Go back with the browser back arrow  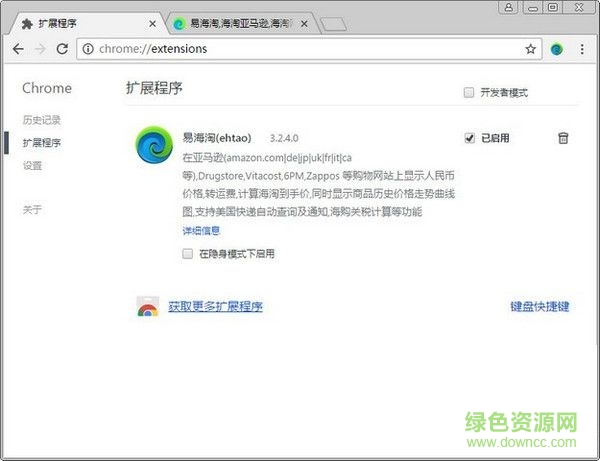pos(18,49)
